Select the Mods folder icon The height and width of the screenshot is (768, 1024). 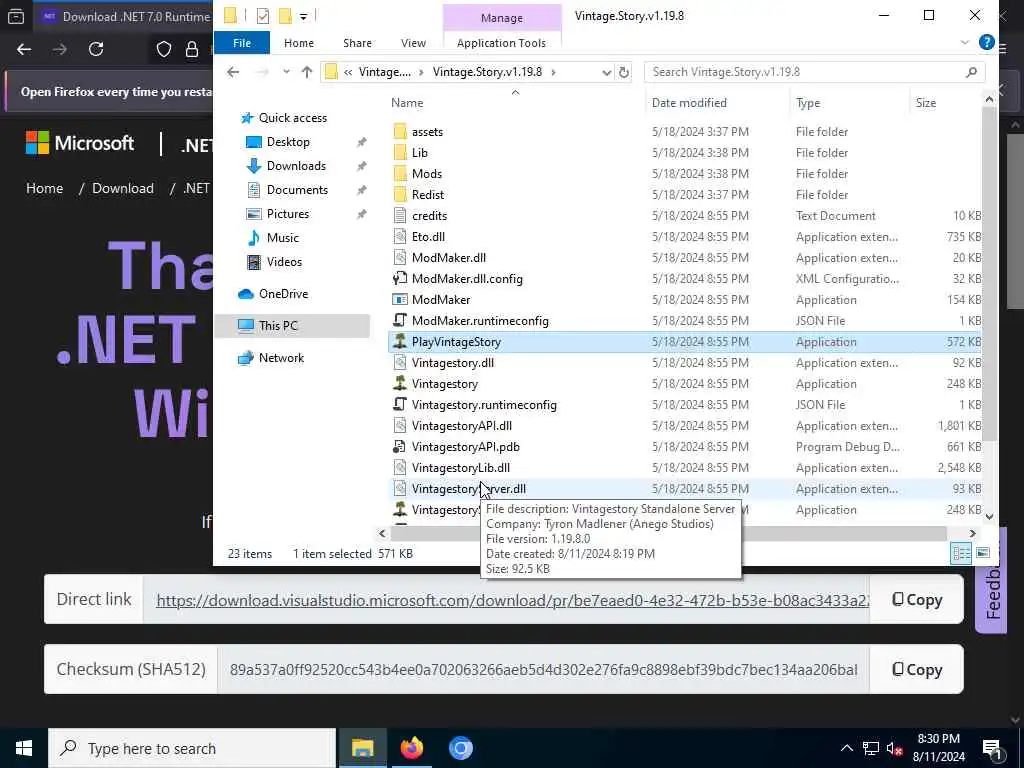(x=400, y=174)
